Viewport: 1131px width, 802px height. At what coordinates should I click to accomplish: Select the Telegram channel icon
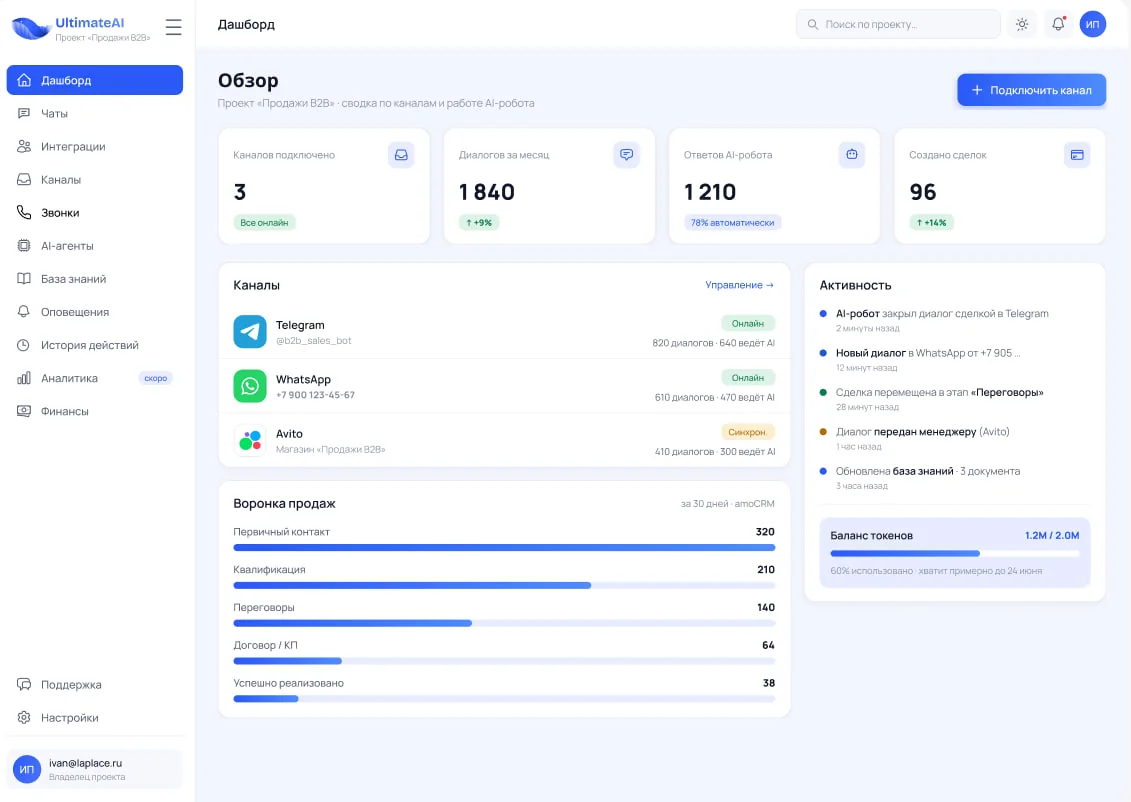click(x=250, y=332)
